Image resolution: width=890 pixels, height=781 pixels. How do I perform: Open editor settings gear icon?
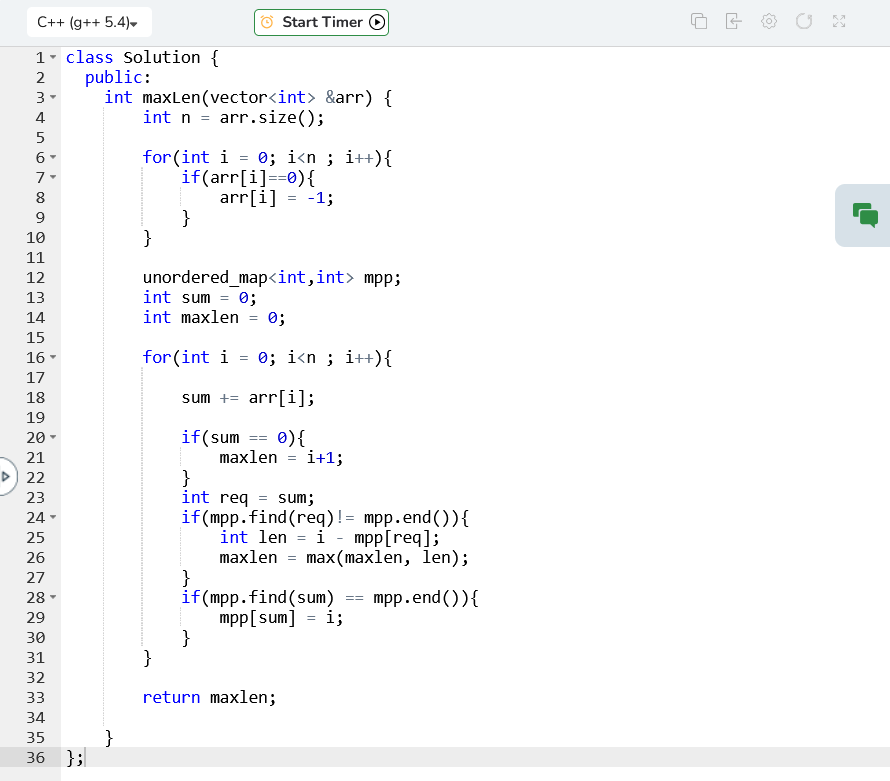tap(769, 22)
